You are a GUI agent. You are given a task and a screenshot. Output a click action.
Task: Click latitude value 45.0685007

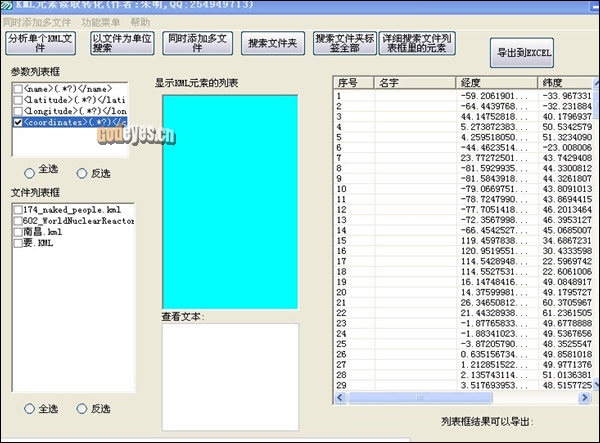tap(567, 230)
